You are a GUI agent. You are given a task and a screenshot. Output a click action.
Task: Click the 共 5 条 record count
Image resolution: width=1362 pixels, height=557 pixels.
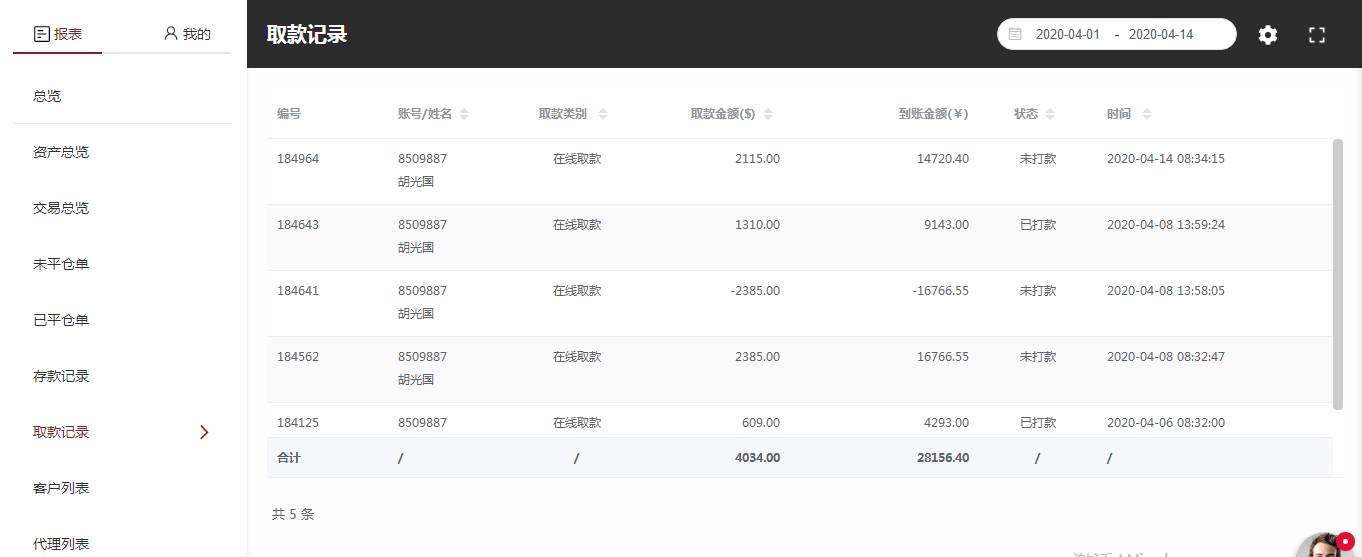point(293,515)
